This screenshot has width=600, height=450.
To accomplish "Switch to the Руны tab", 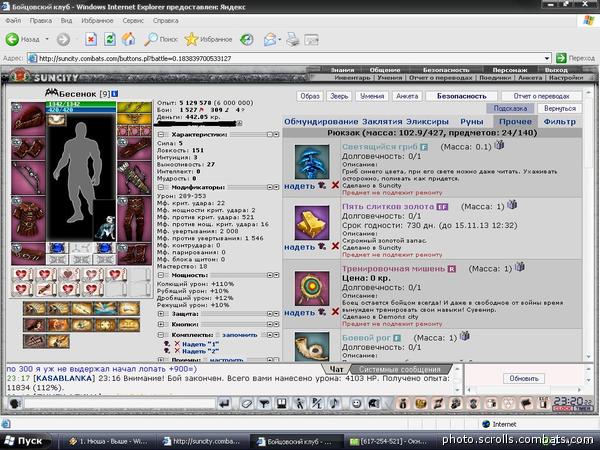I will [472, 122].
